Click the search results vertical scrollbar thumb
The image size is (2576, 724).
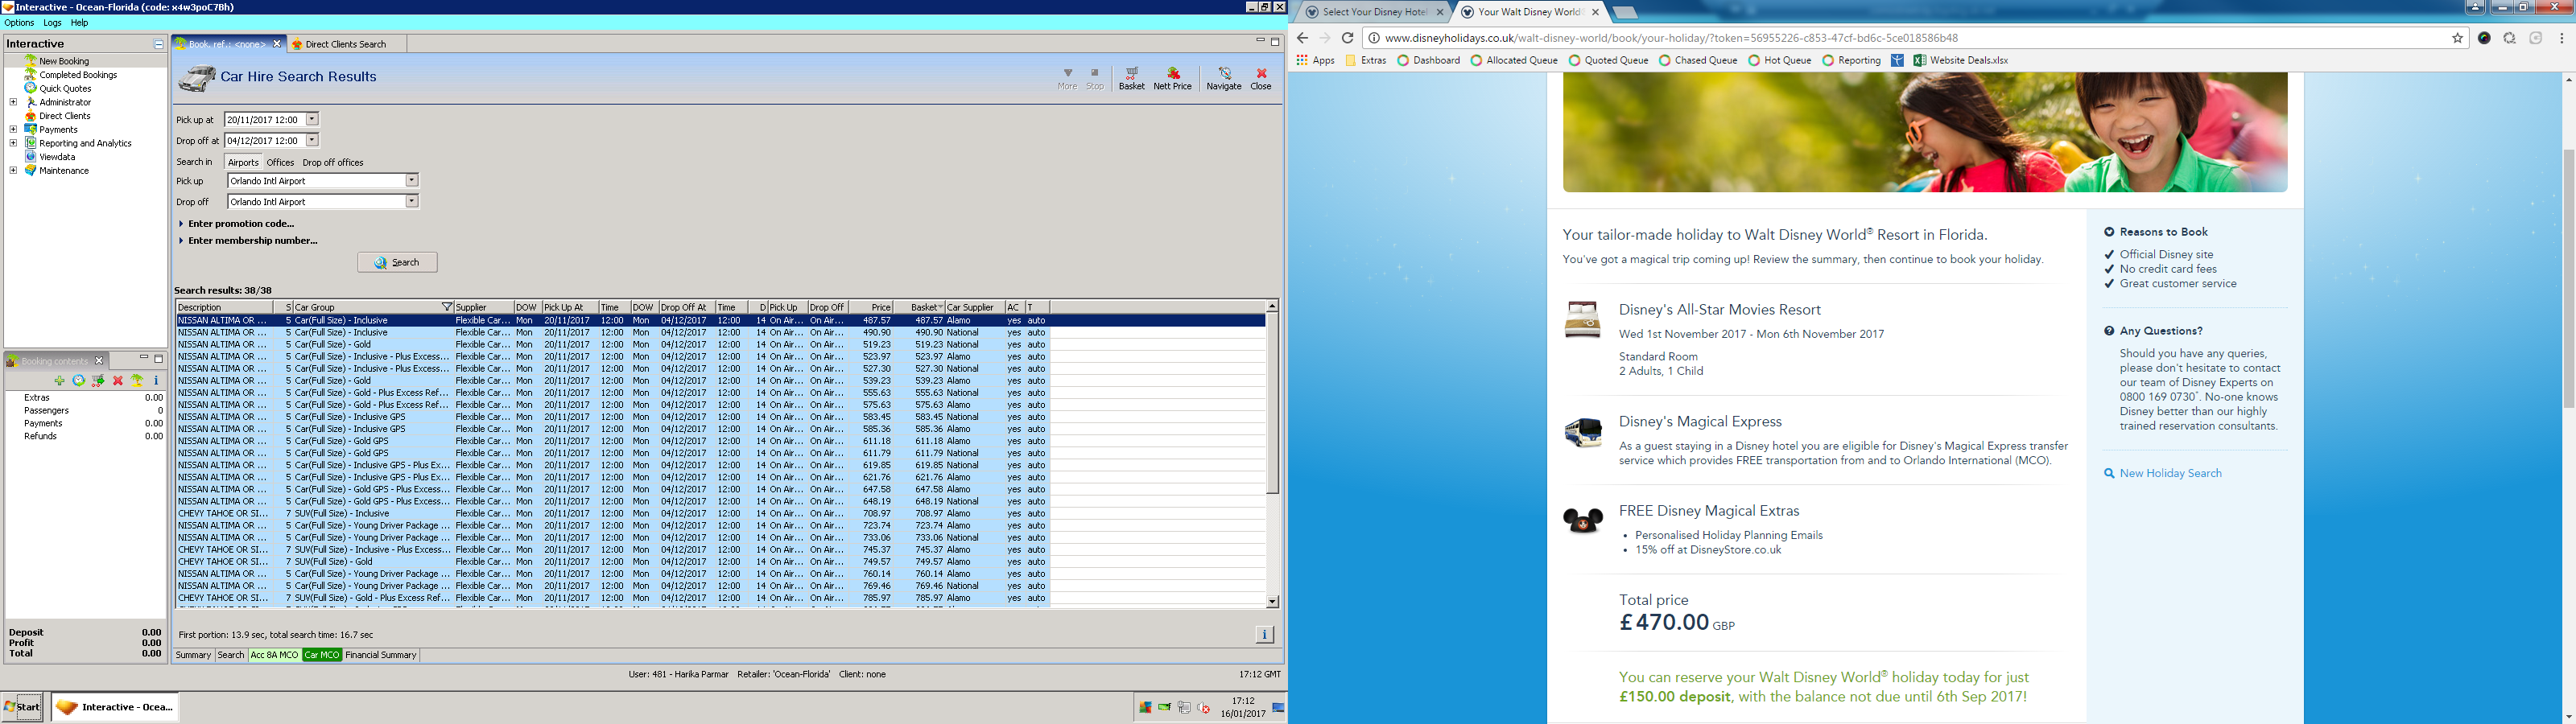pyautogui.click(x=1272, y=403)
